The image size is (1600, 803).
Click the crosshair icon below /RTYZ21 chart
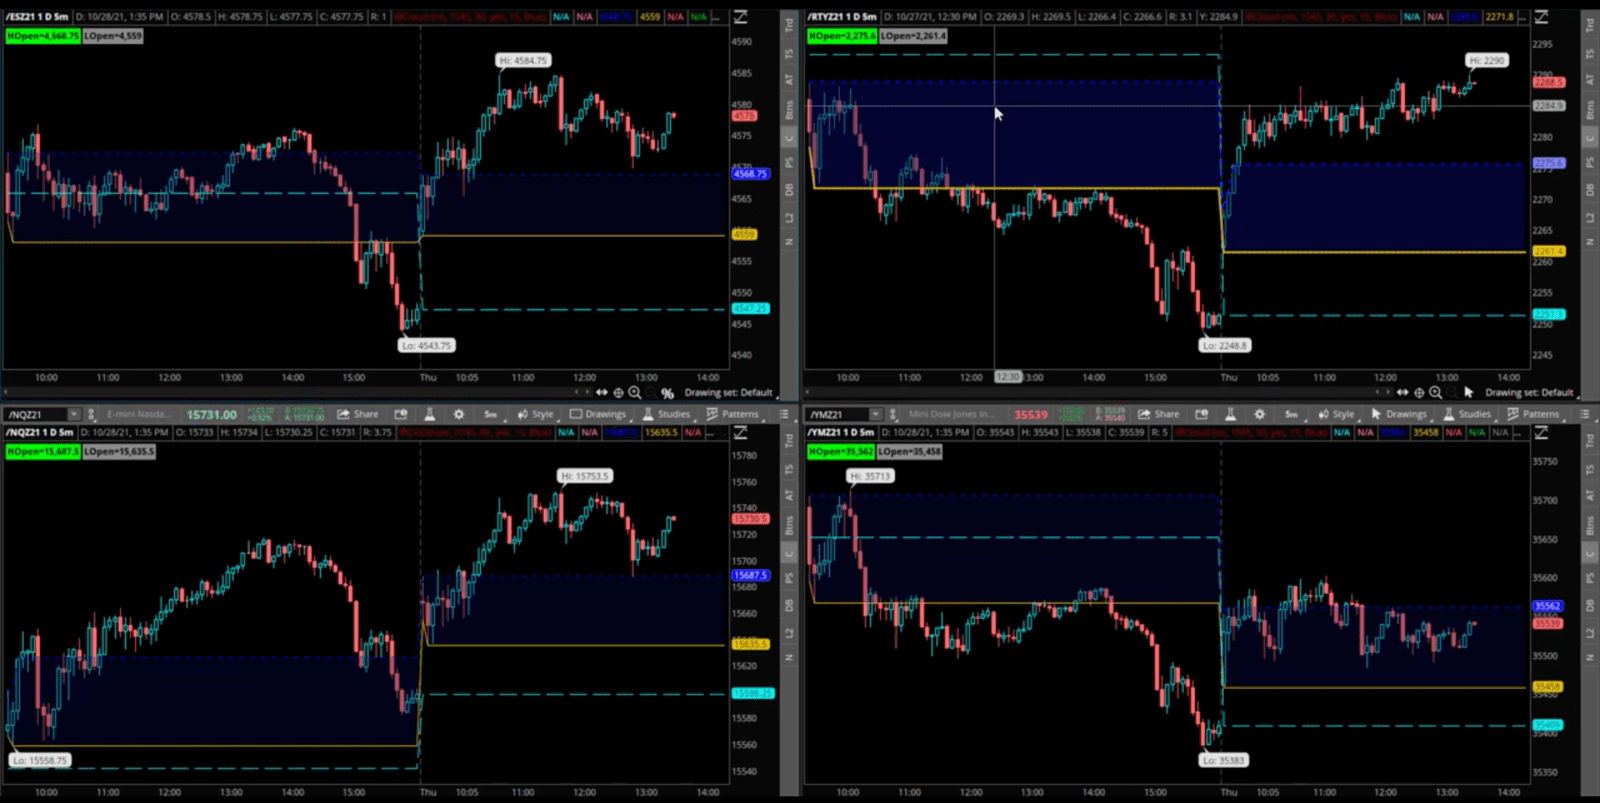tap(1419, 393)
